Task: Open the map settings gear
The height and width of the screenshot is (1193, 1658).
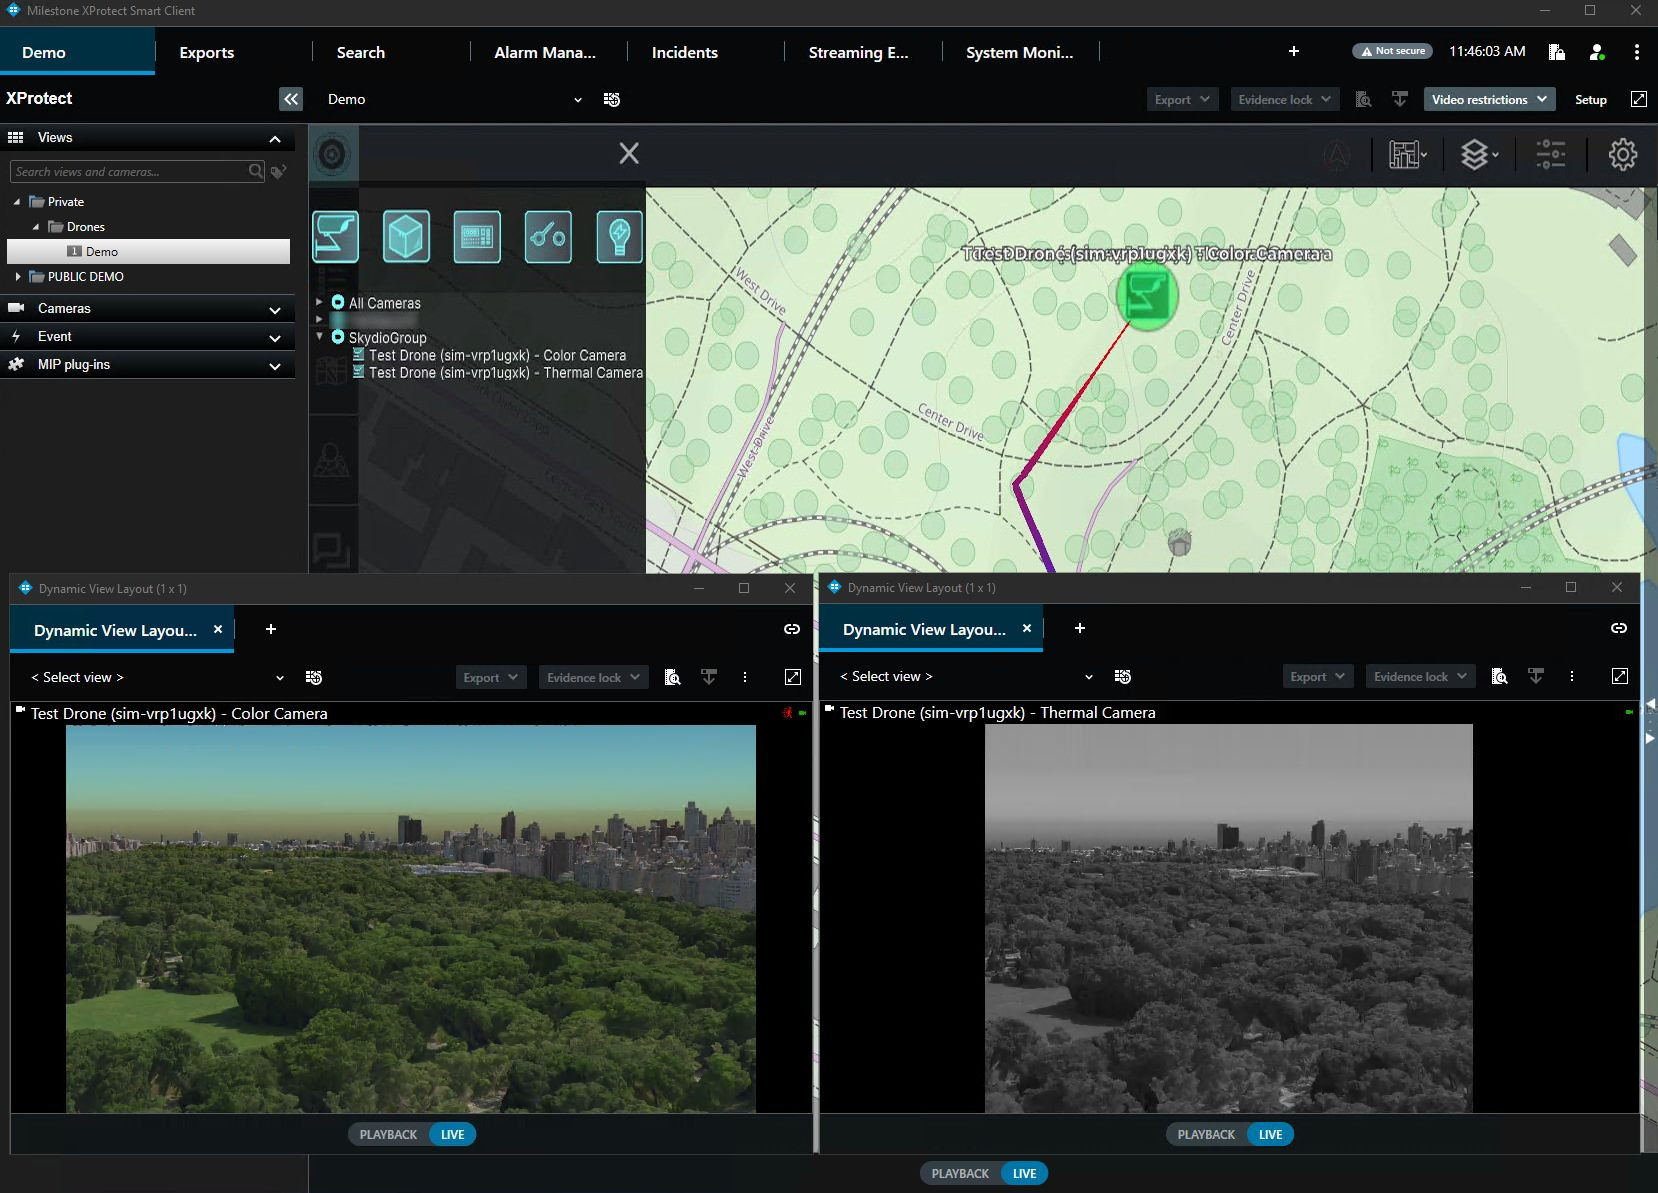Action: pyautogui.click(x=1622, y=154)
